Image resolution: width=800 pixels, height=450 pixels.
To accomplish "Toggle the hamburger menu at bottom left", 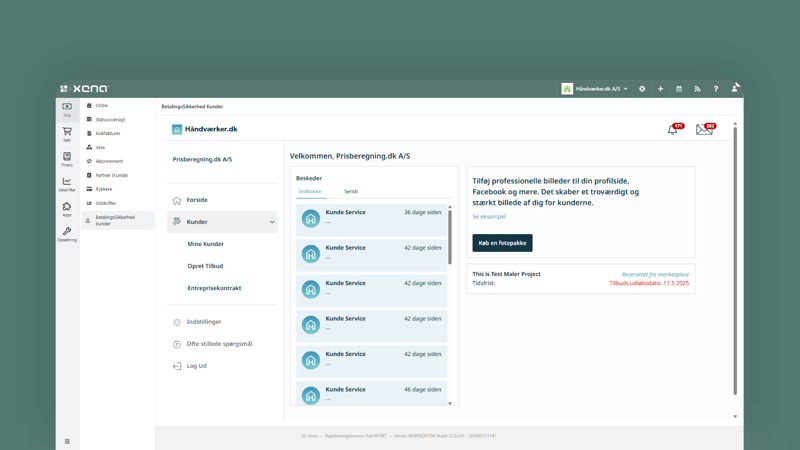I will click(67, 441).
